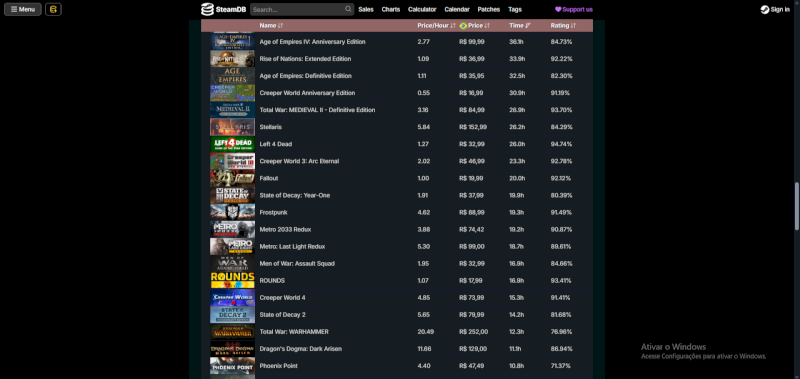Open Metro 2033 Redux thumbnail

click(233, 230)
